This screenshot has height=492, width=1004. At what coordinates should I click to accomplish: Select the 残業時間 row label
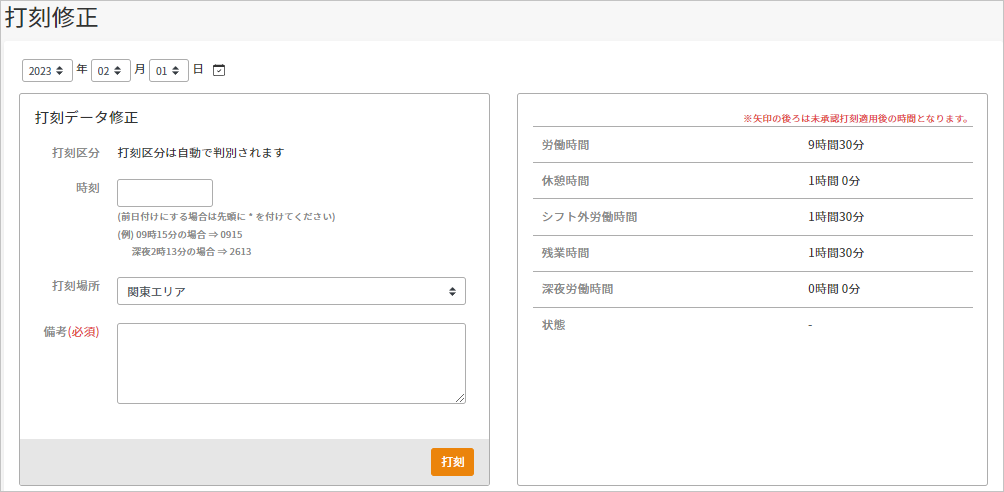(x=566, y=253)
